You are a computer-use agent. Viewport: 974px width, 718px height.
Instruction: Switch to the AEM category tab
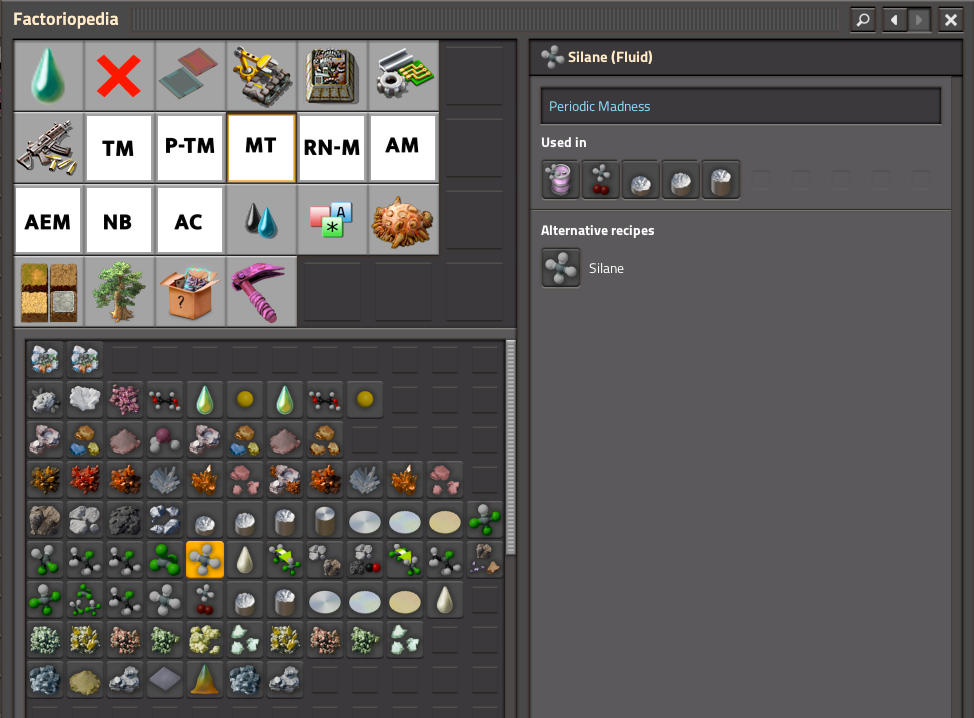48,220
